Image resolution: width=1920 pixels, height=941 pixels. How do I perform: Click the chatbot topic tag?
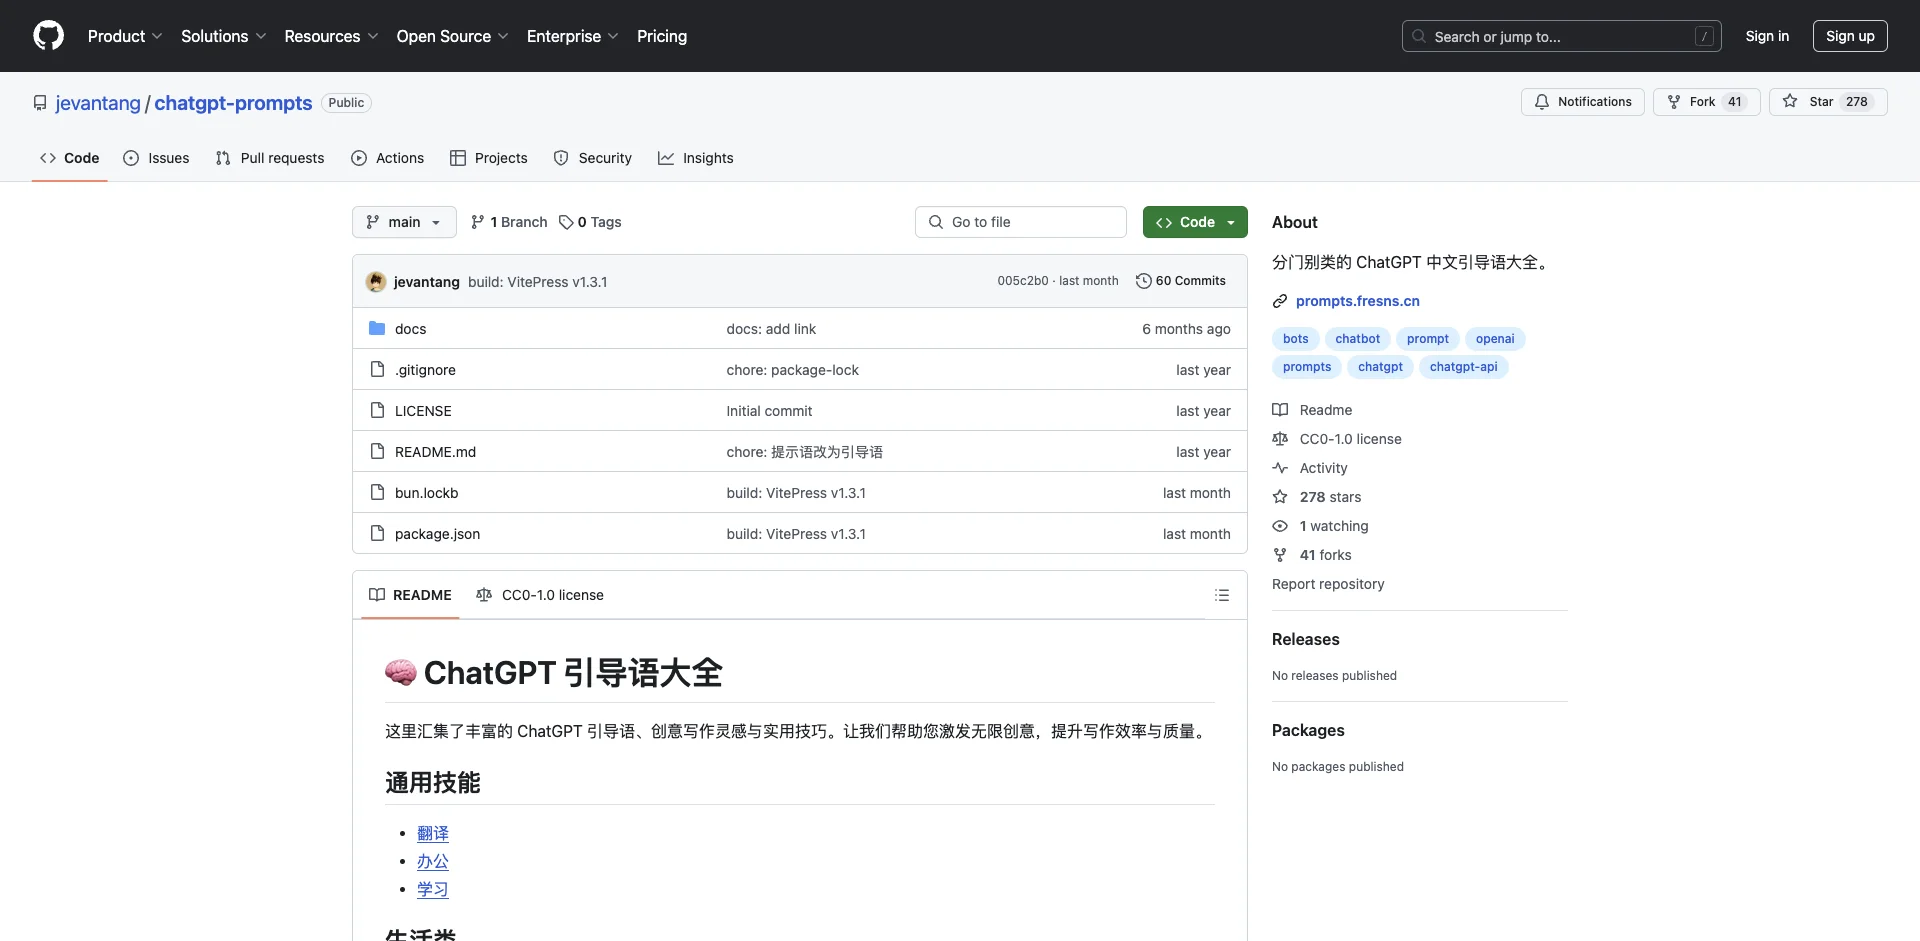coord(1357,339)
